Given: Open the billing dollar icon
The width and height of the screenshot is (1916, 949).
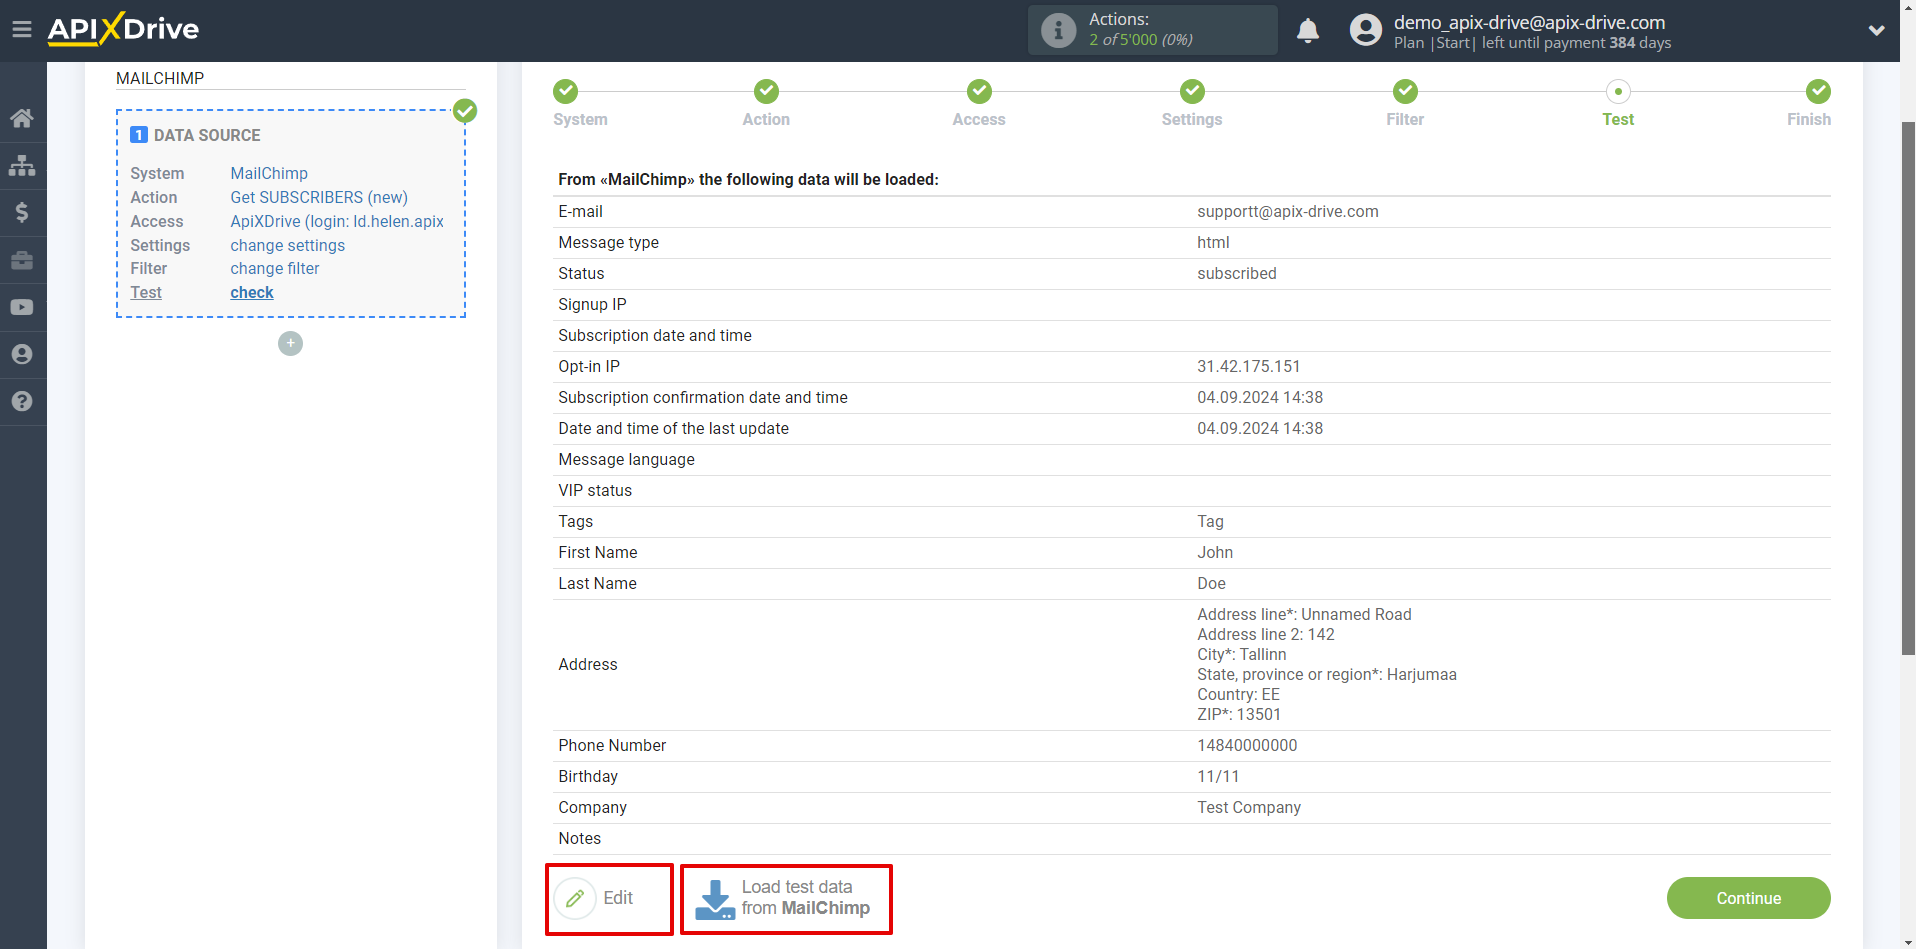Looking at the screenshot, I should click(x=22, y=212).
